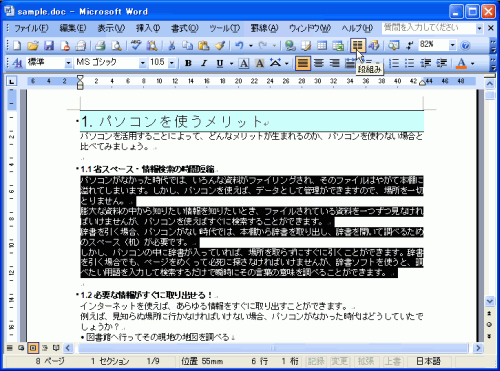Show the Drawing toolbar

point(374,45)
